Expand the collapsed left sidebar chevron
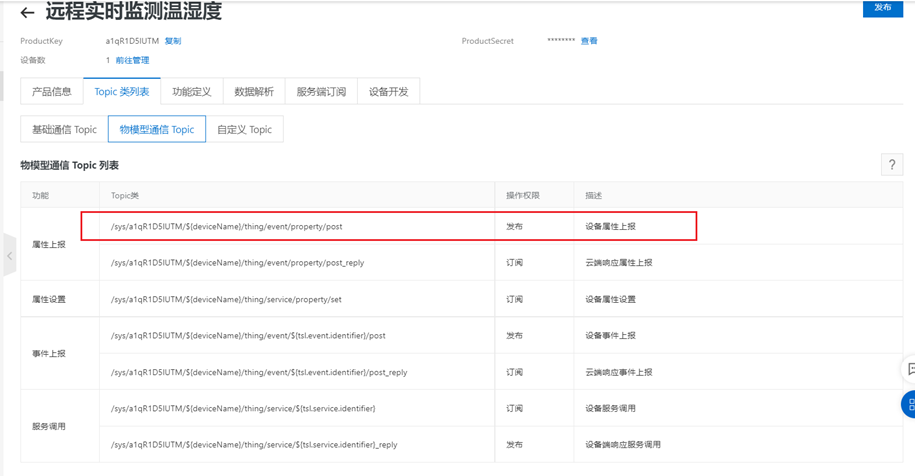The height and width of the screenshot is (476, 915). 9,256
